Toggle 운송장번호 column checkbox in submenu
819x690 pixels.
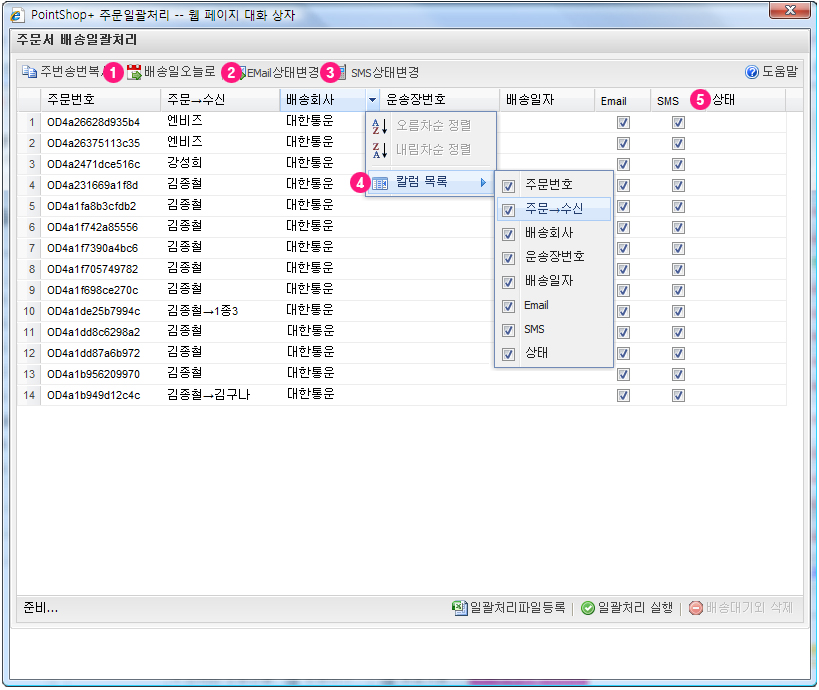point(509,257)
